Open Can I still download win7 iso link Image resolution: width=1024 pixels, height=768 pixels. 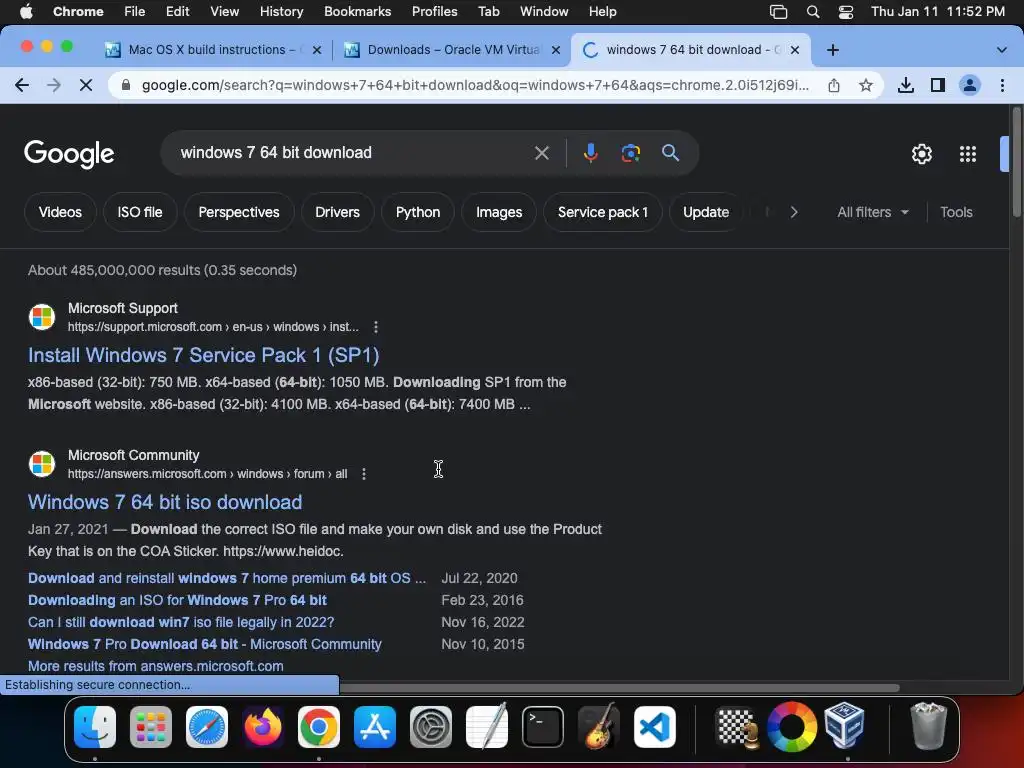click(x=181, y=622)
